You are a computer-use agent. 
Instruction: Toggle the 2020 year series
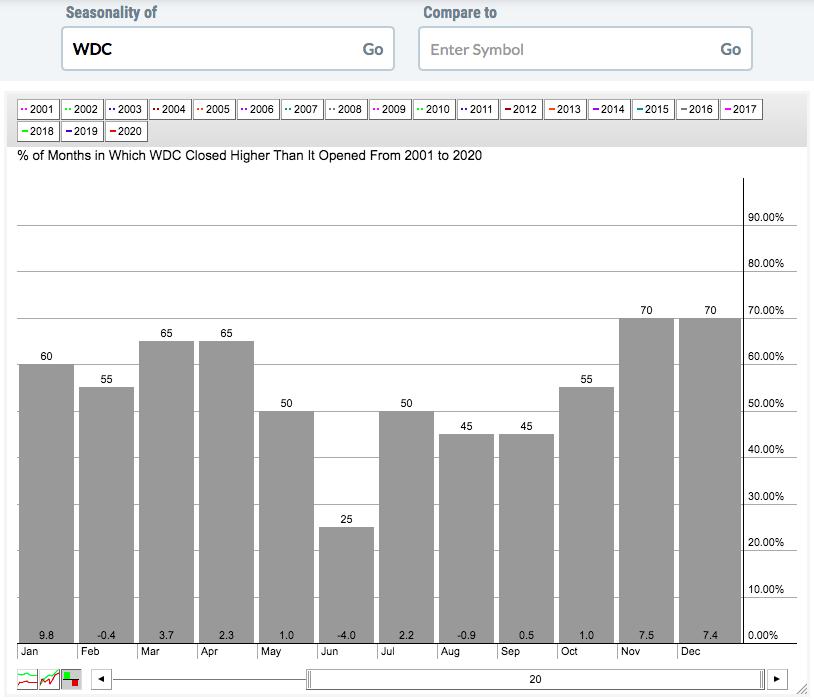[125, 131]
